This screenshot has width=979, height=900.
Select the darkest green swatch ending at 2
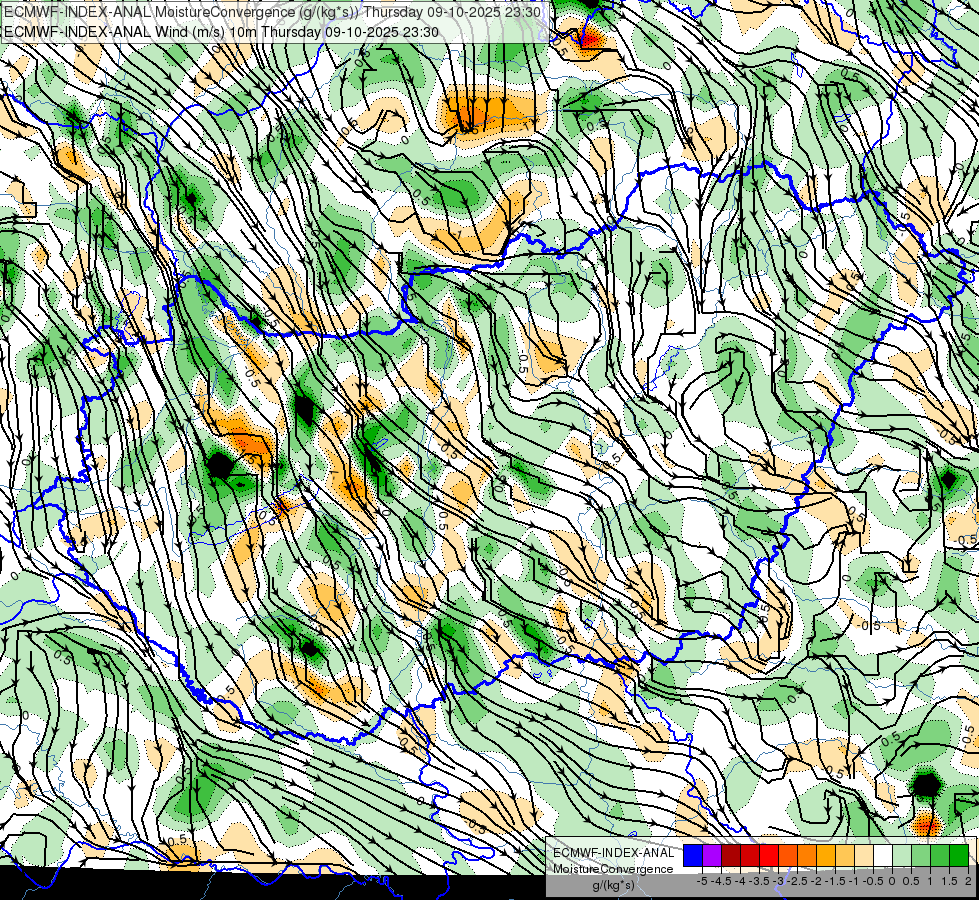click(x=960, y=856)
